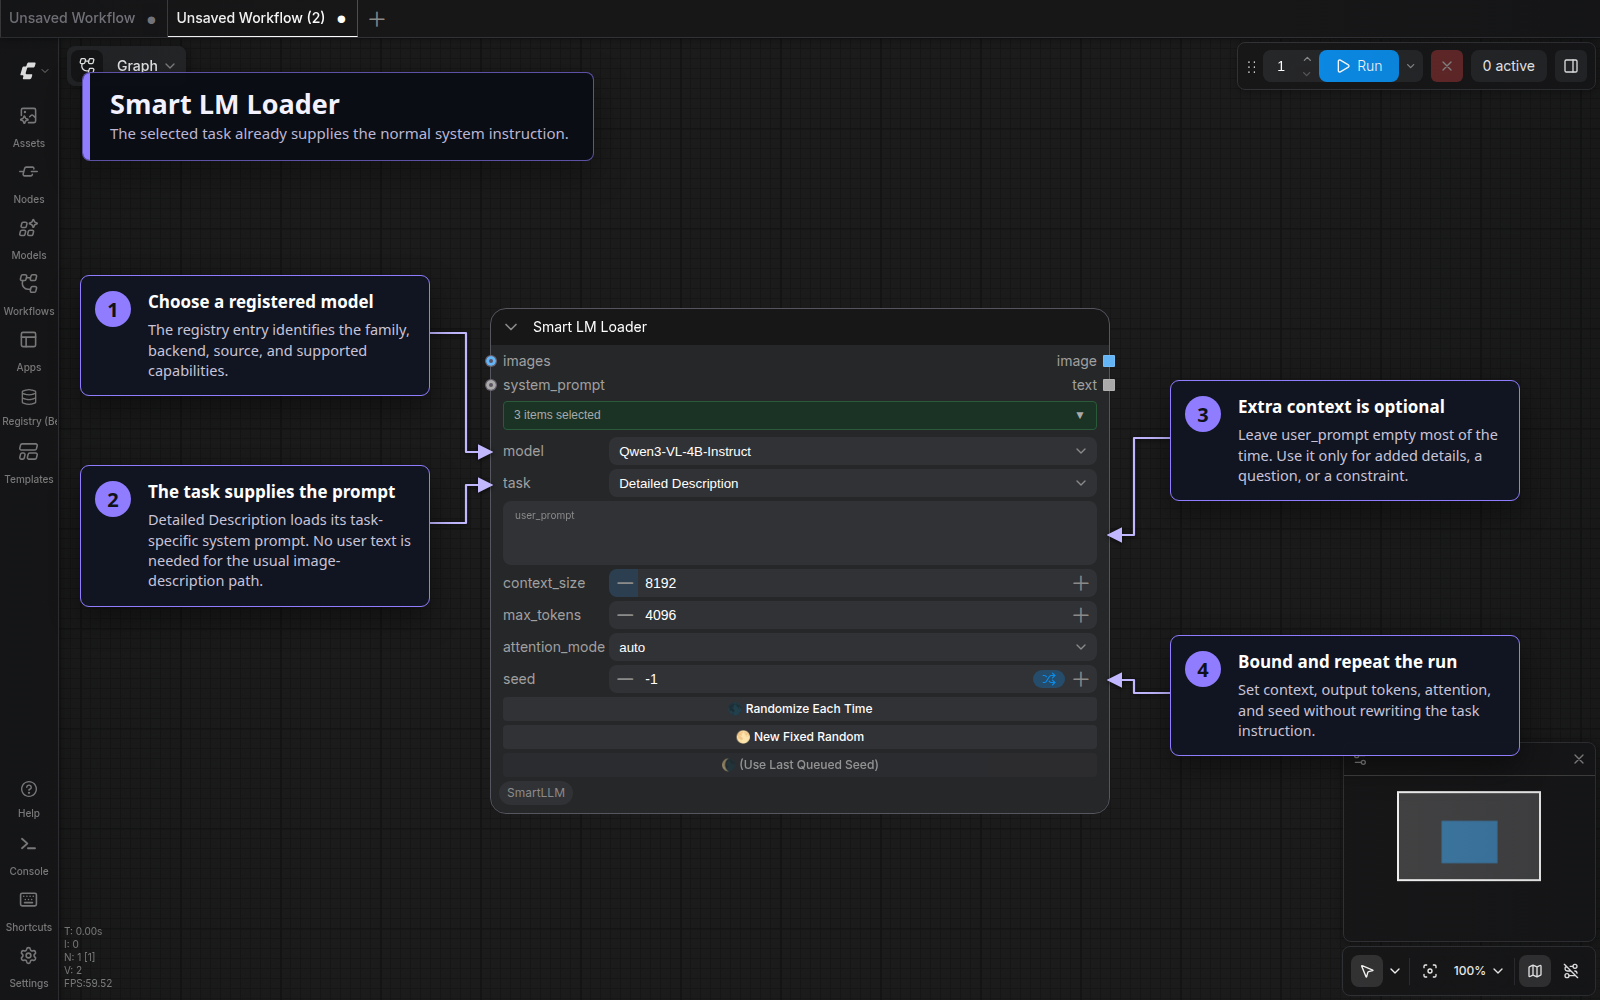Increment the batch count arrow up
The image size is (1600, 1000).
1306,59
